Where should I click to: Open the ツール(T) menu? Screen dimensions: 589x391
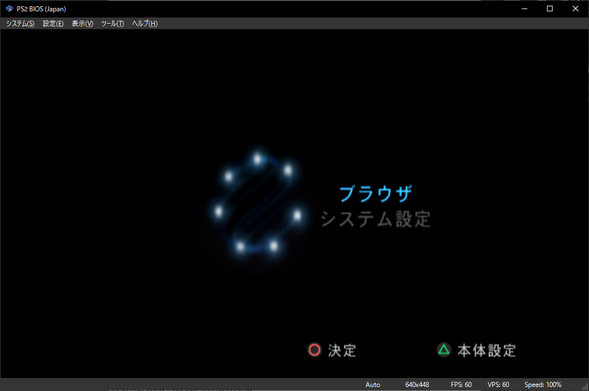112,24
